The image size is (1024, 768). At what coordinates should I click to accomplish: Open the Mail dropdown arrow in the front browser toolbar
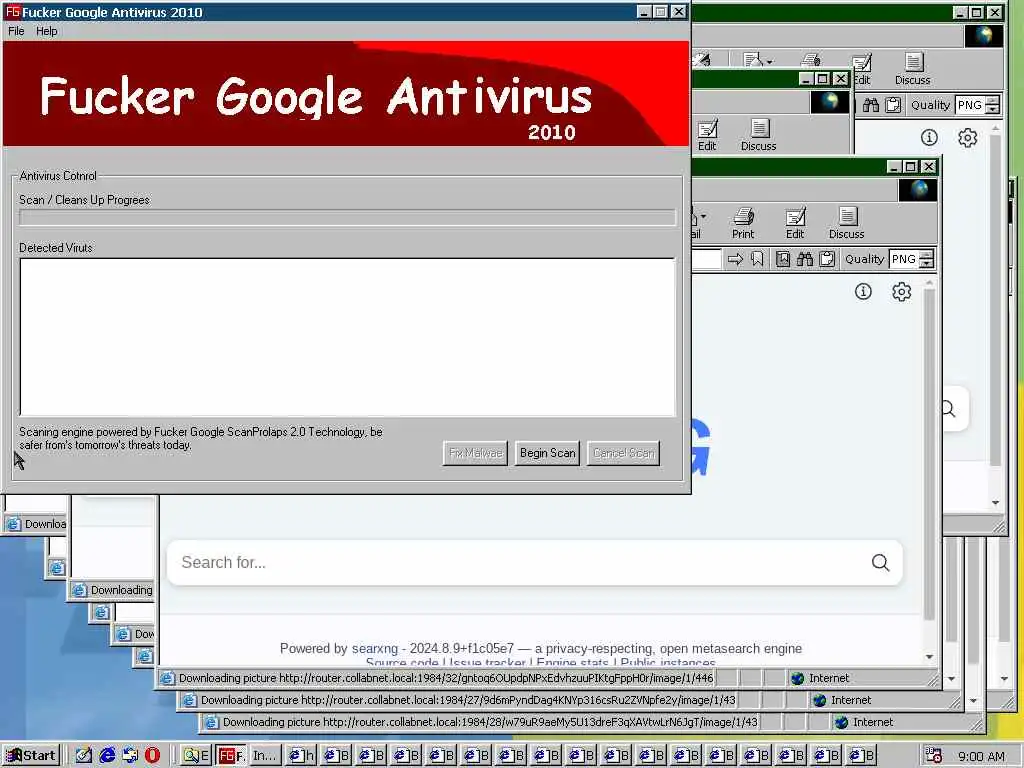coord(703,216)
